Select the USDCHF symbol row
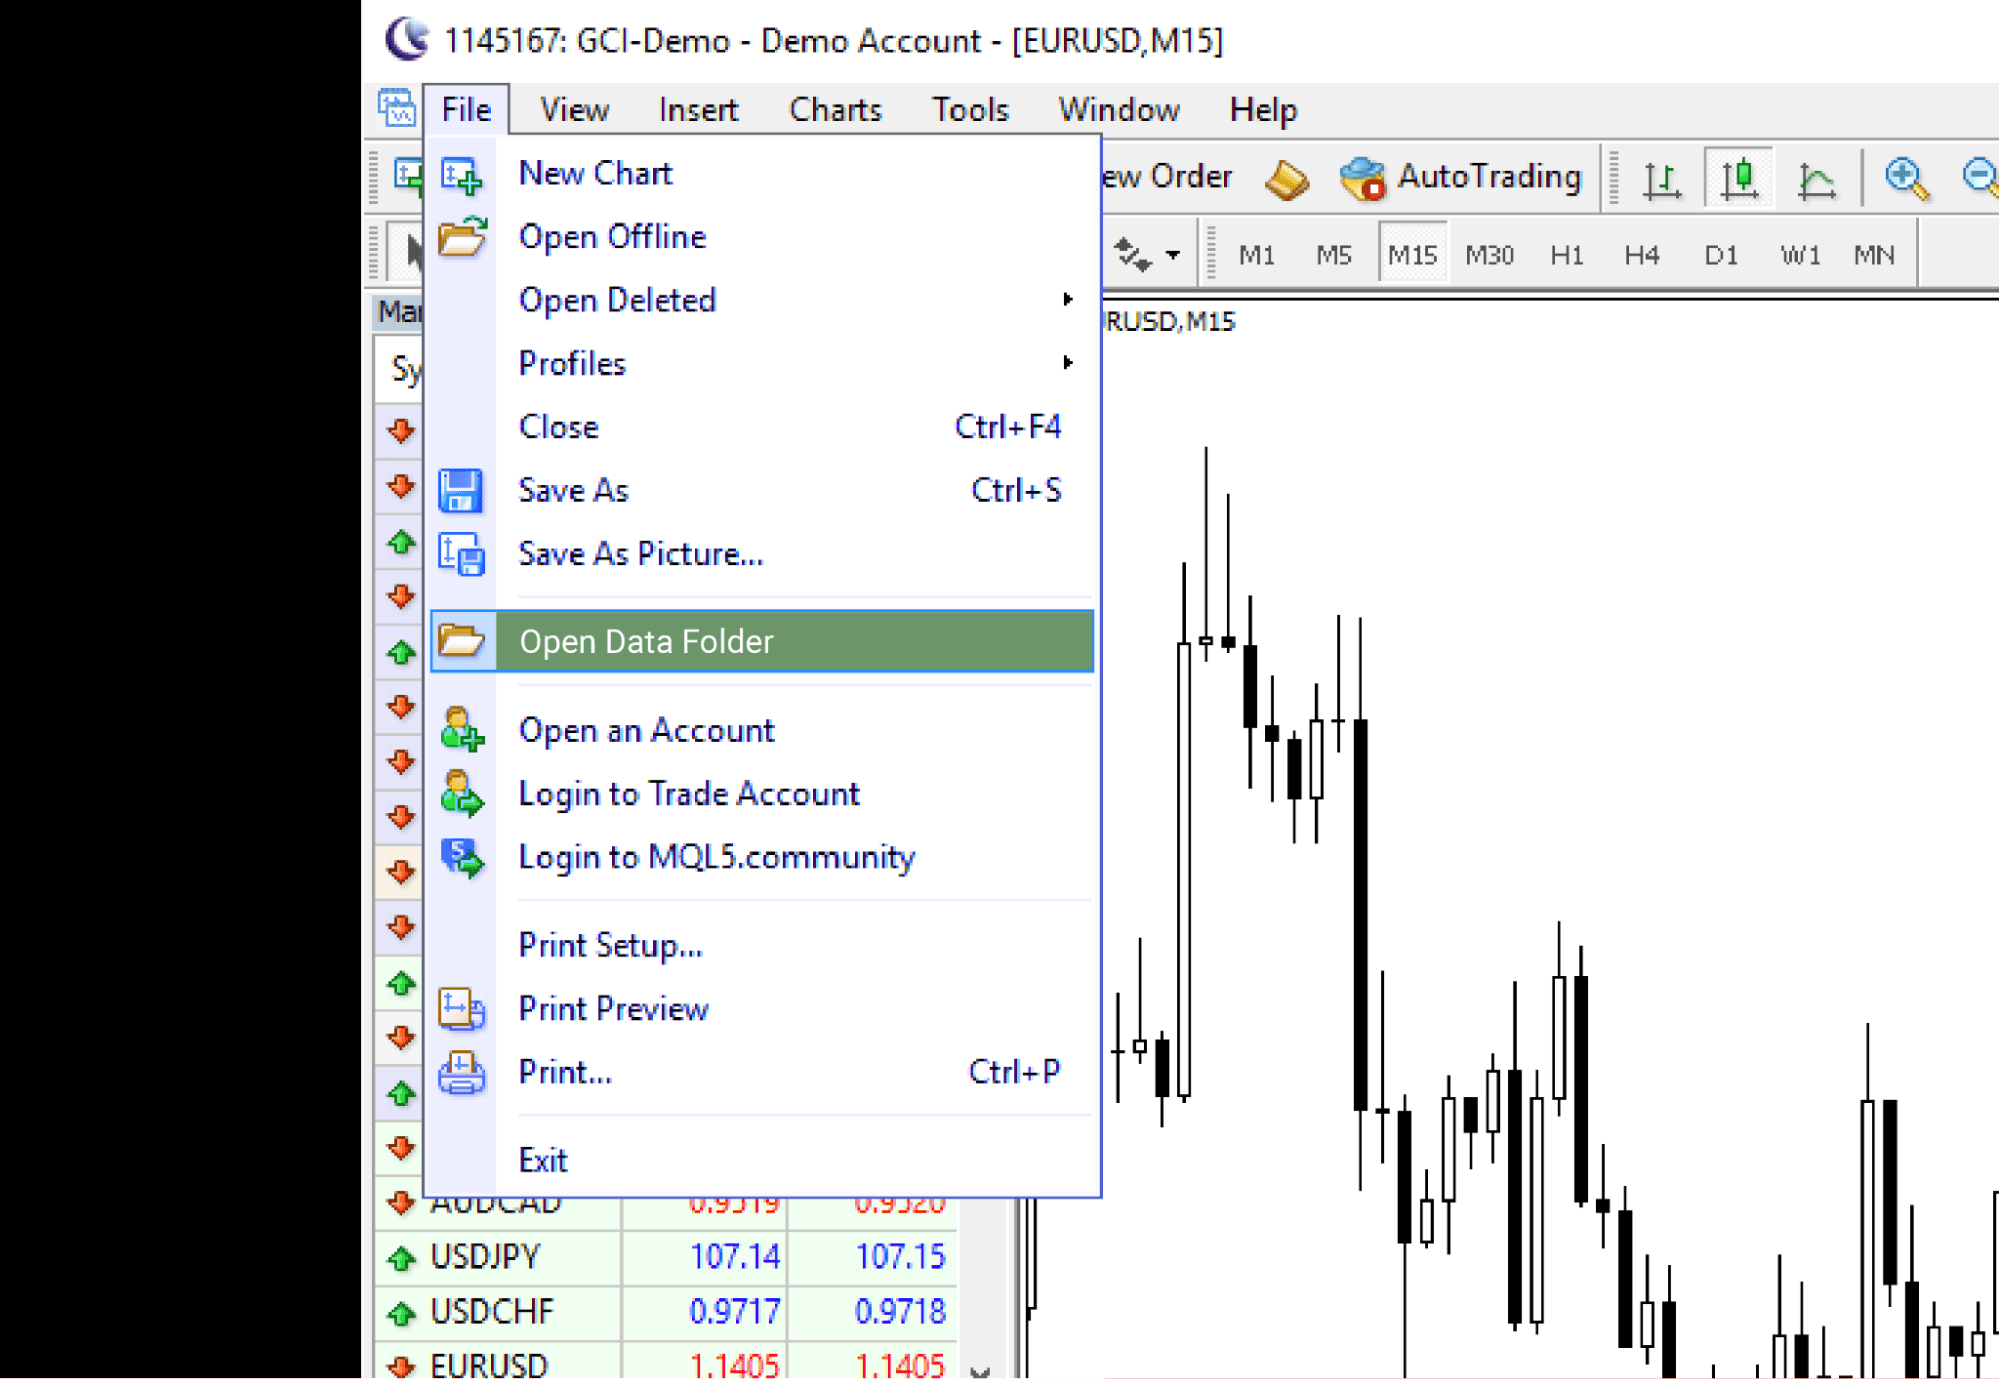The width and height of the screenshot is (1999, 1380). pyautogui.click(x=665, y=1313)
